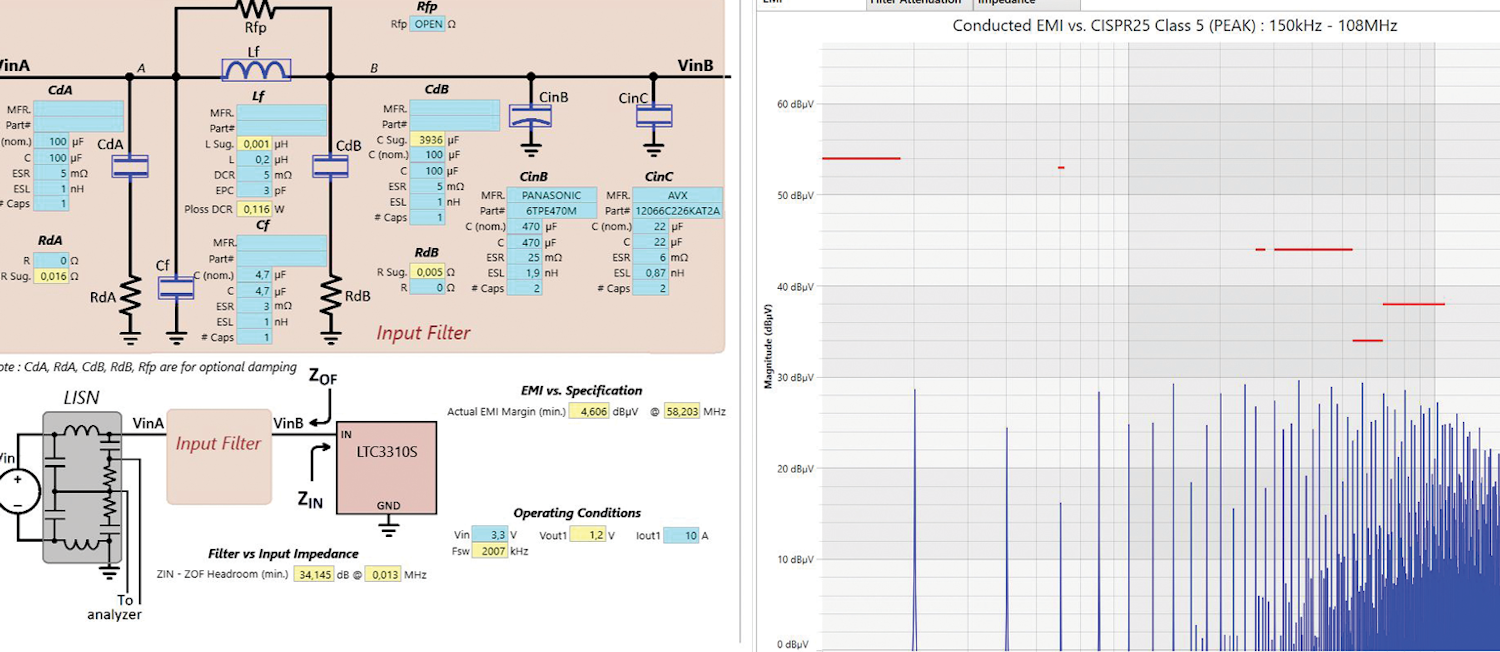Click the CinB polarized capacitor symbol

(x=530, y=117)
